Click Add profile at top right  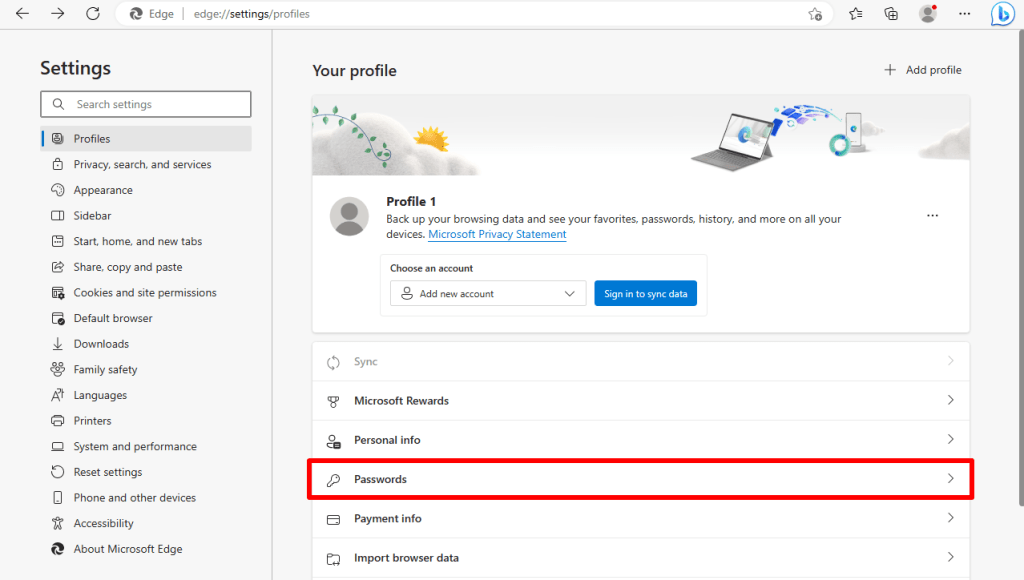tap(922, 69)
